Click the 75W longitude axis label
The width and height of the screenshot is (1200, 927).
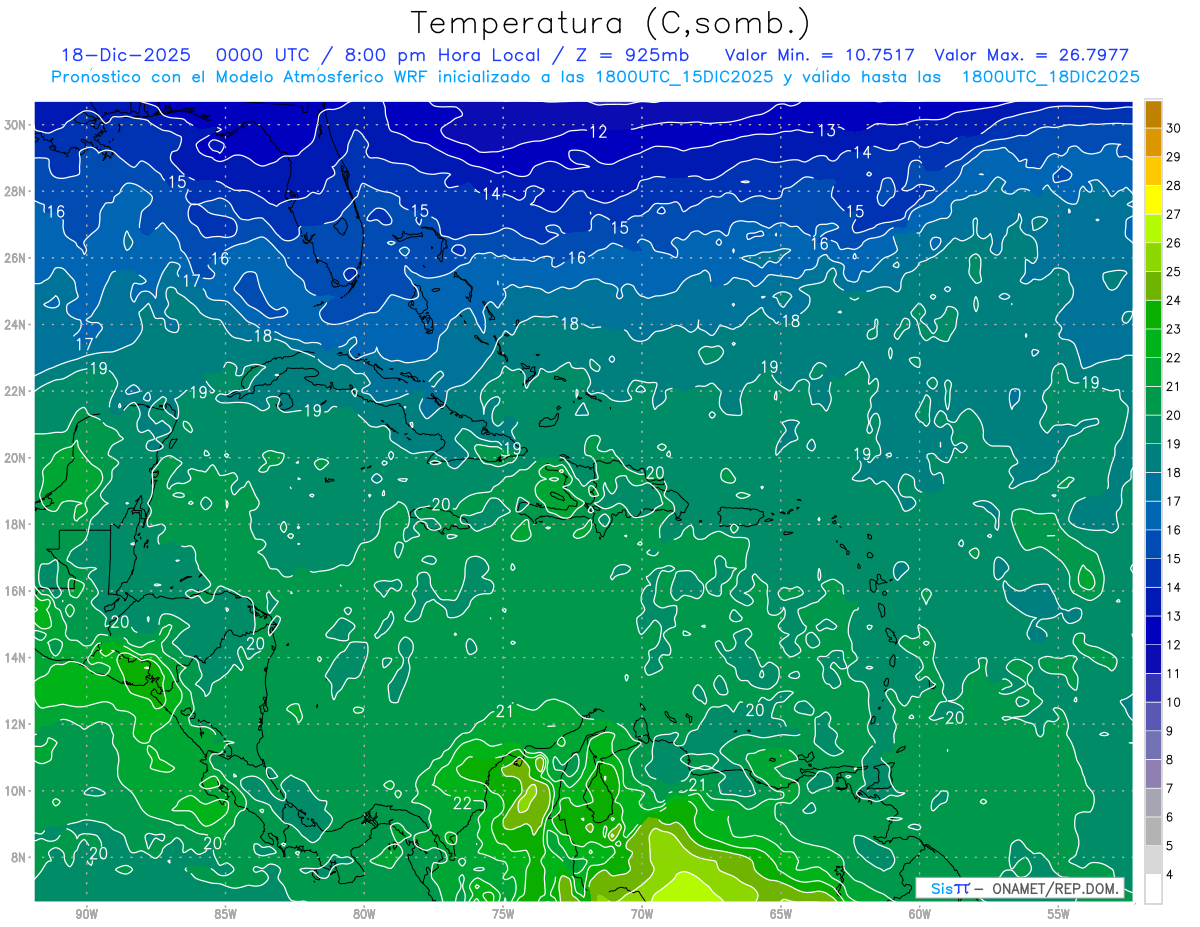(x=503, y=914)
